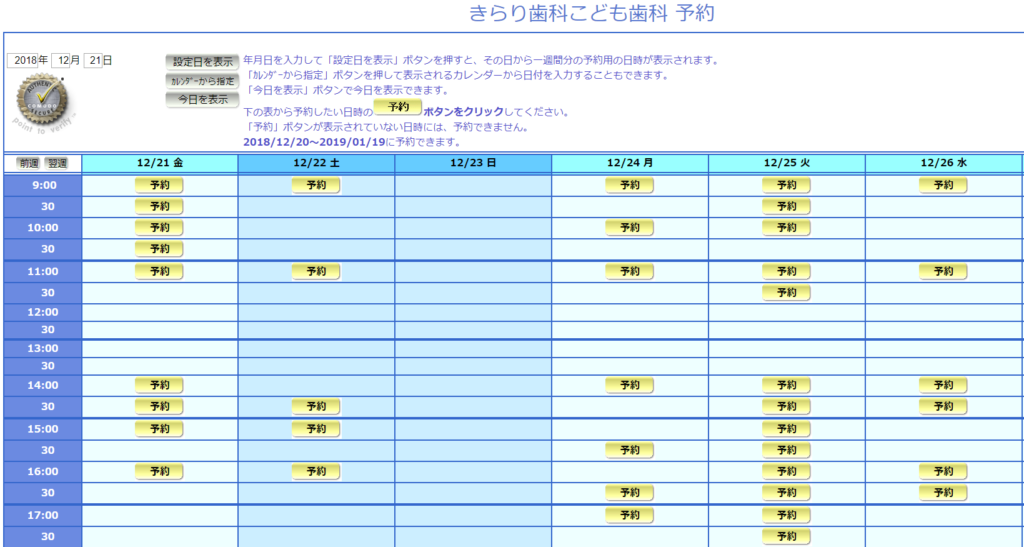Reserve 12/21 at 11:00
Screen dimensions: 1024x547
click(159, 272)
